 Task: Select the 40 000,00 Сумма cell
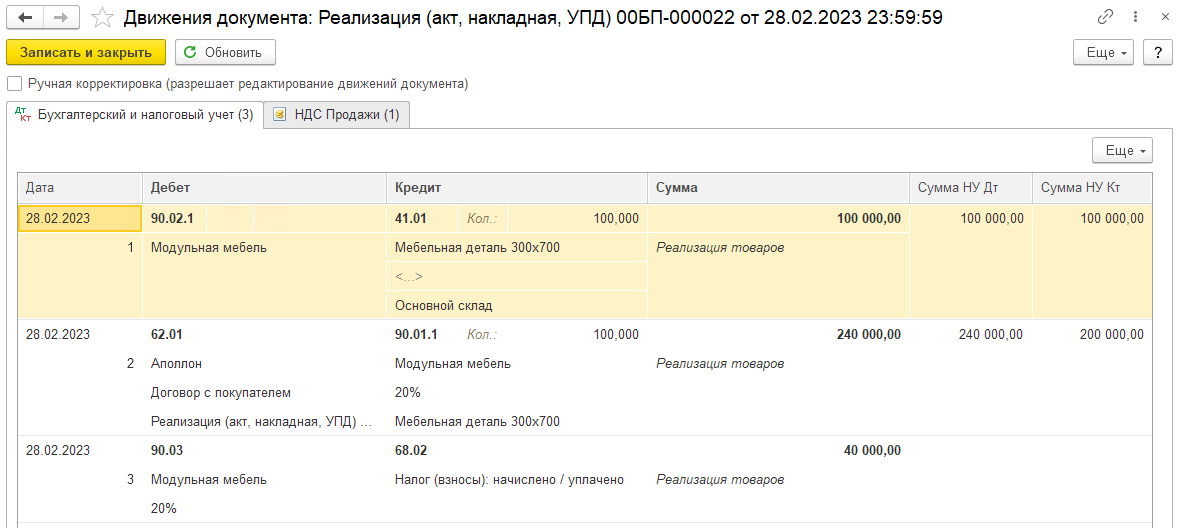tap(778, 450)
